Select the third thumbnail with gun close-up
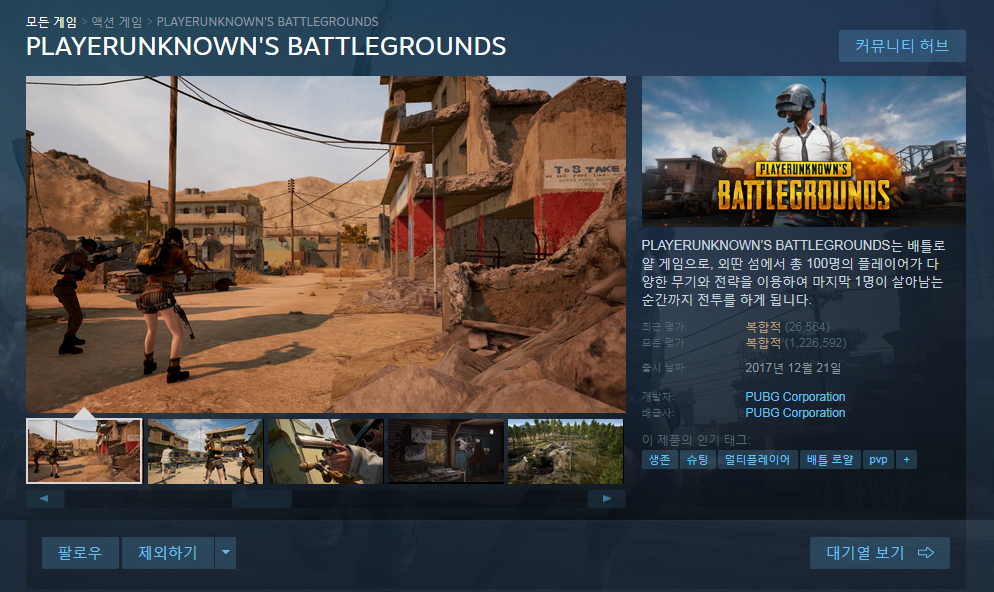The width and height of the screenshot is (994, 592). (325, 451)
